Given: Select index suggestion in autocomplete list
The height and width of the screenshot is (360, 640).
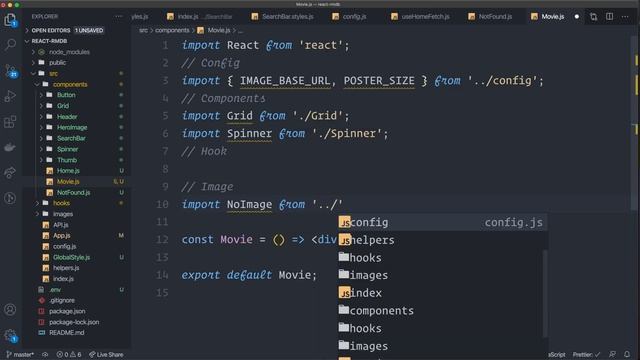Looking at the screenshot, I should click(443, 293).
